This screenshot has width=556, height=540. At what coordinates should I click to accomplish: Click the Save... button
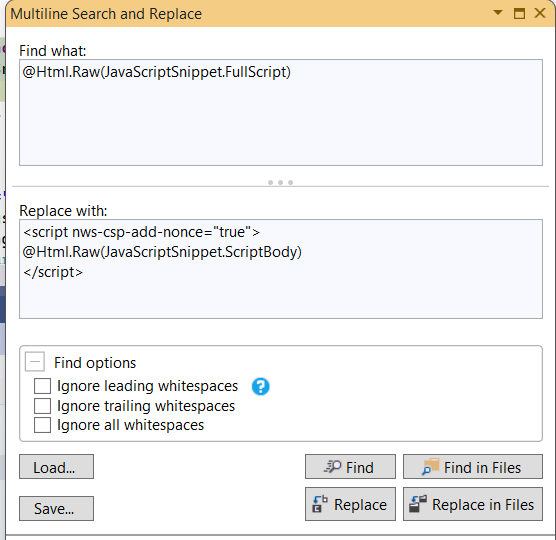pyautogui.click(x=56, y=508)
